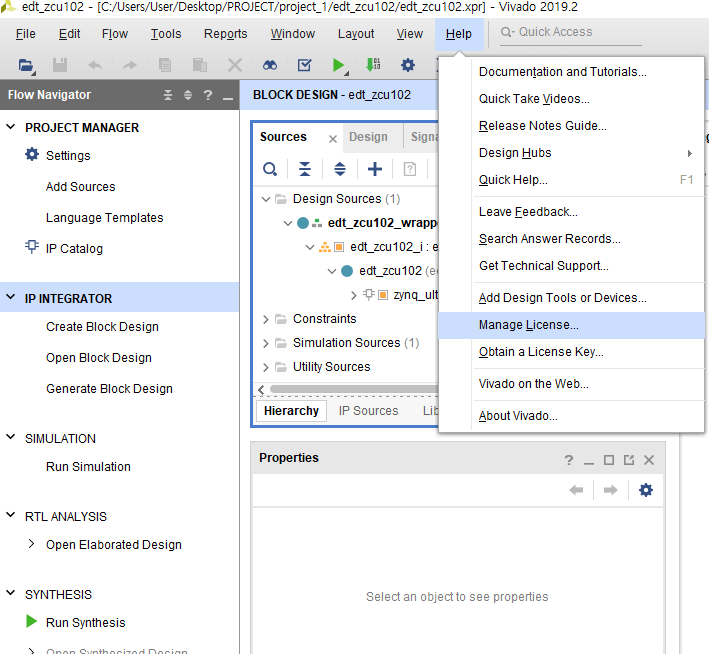This screenshot has width=709, height=654.
Task: Collapse the SIMULATION section
Action: [x=11, y=437]
